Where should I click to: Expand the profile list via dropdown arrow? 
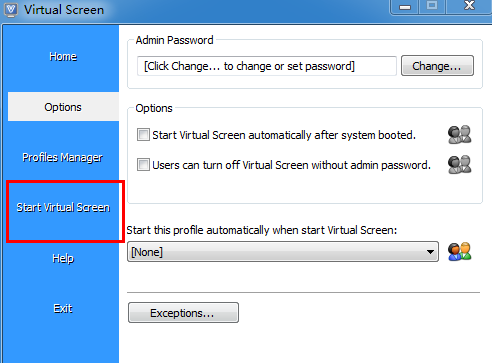pyautogui.click(x=430, y=252)
